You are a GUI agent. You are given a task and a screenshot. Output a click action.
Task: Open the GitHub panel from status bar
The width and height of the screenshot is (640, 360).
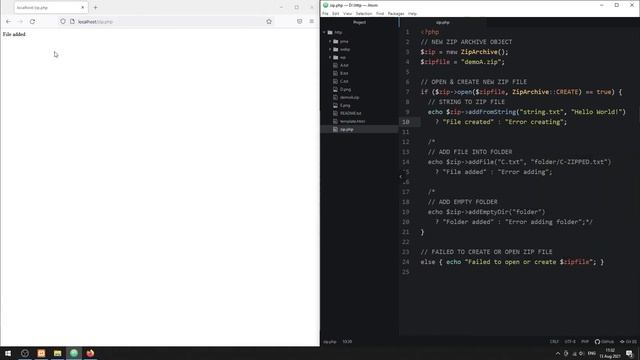tap(604, 342)
